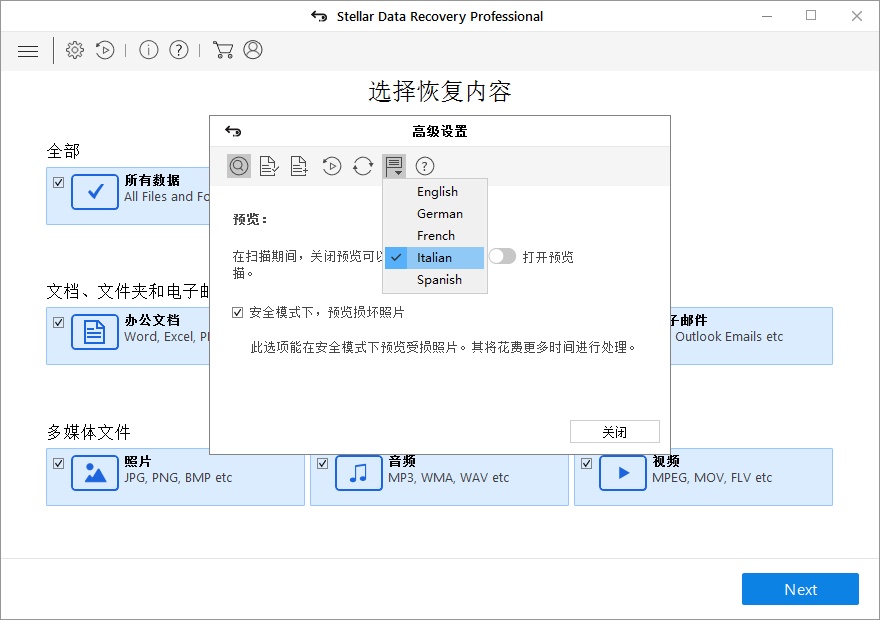Open the help question icon in dialog
The image size is (880, 620).
[425, 166]
